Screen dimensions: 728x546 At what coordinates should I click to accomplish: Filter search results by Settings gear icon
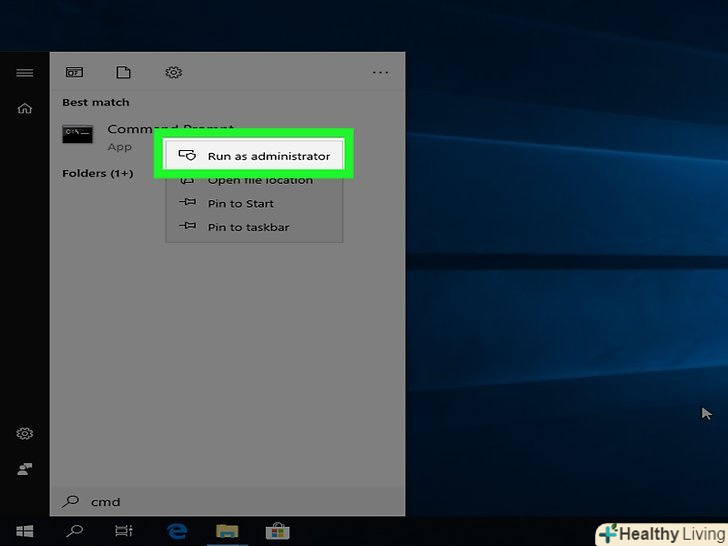click(173, 73)
